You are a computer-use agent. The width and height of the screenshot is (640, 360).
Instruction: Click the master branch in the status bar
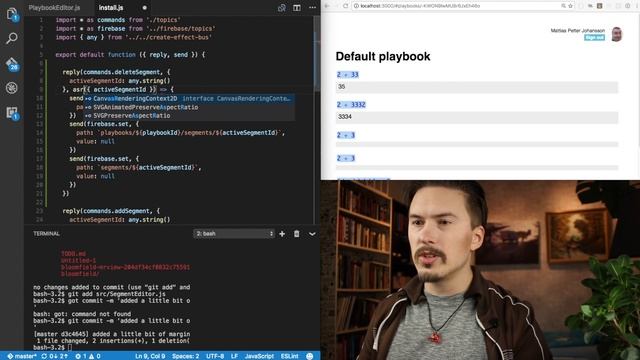22,356
